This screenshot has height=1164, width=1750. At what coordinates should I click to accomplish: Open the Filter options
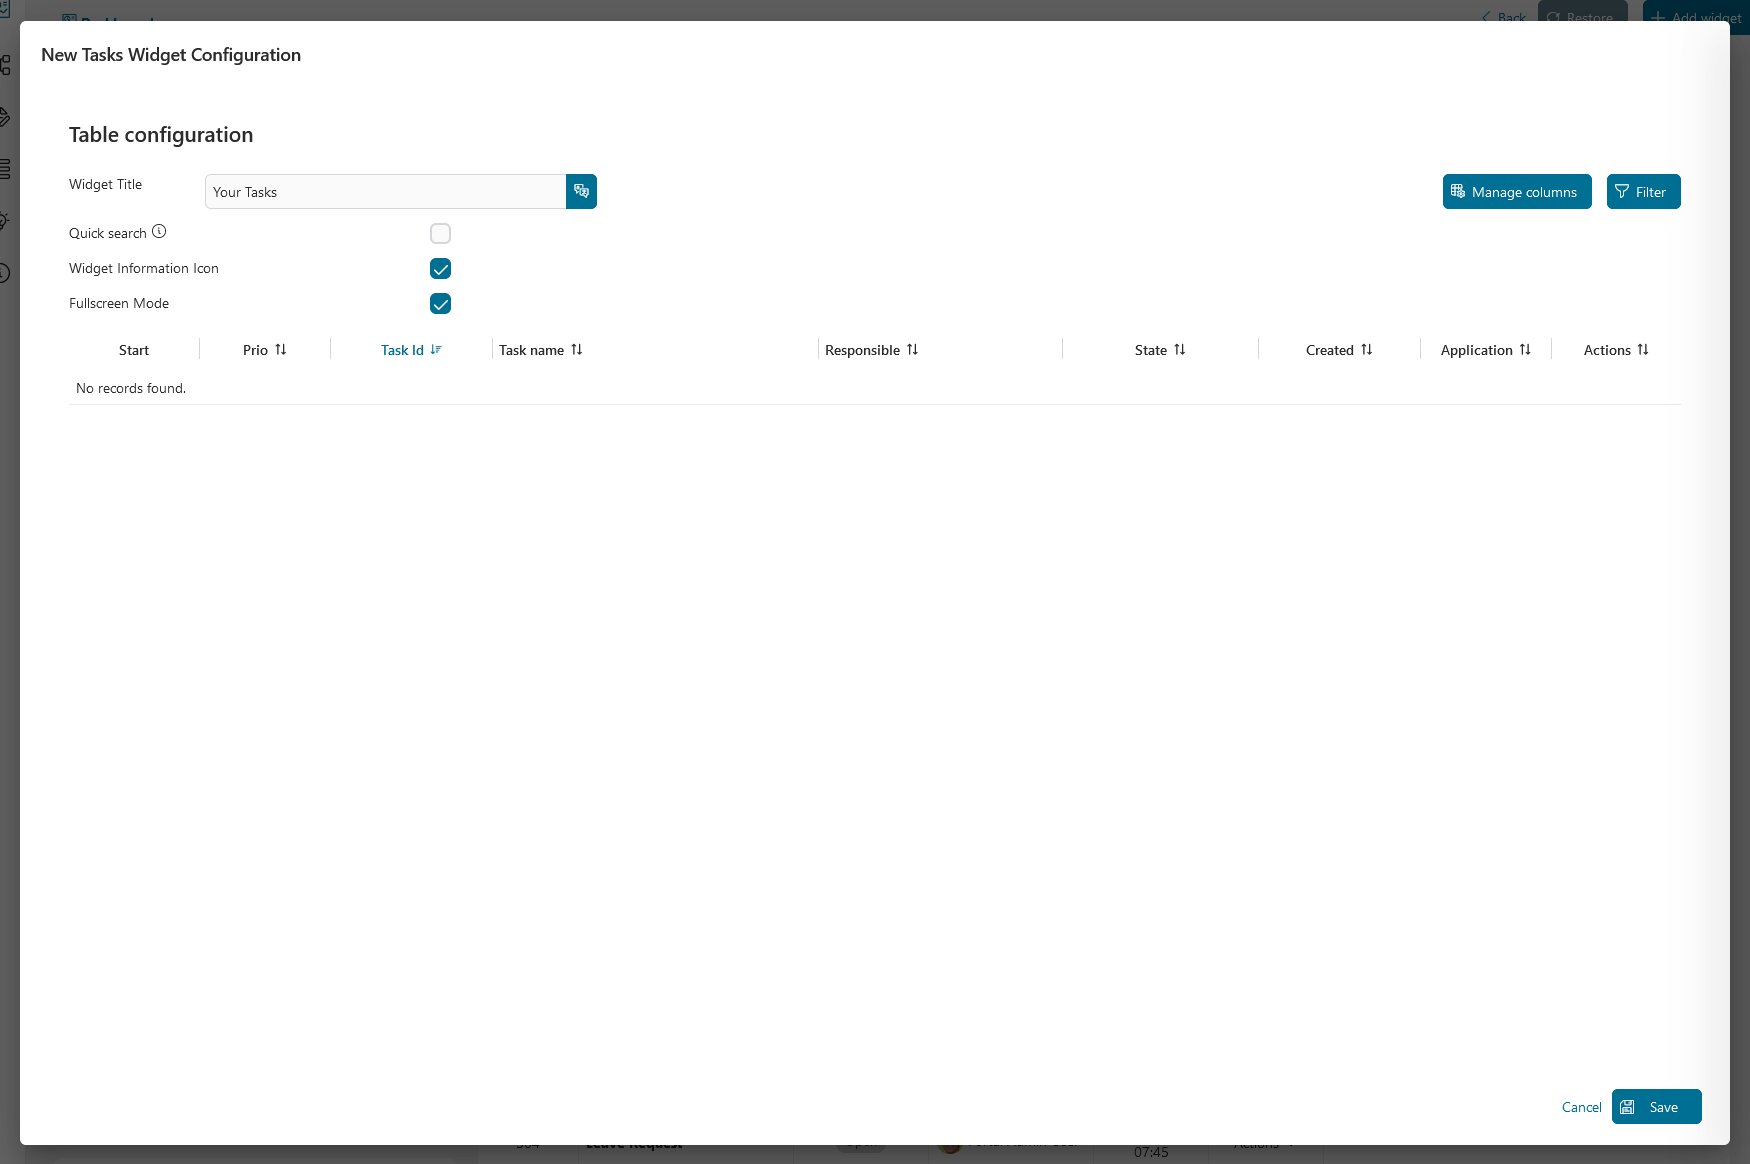pyautogui.click(x=1643, y=192)
